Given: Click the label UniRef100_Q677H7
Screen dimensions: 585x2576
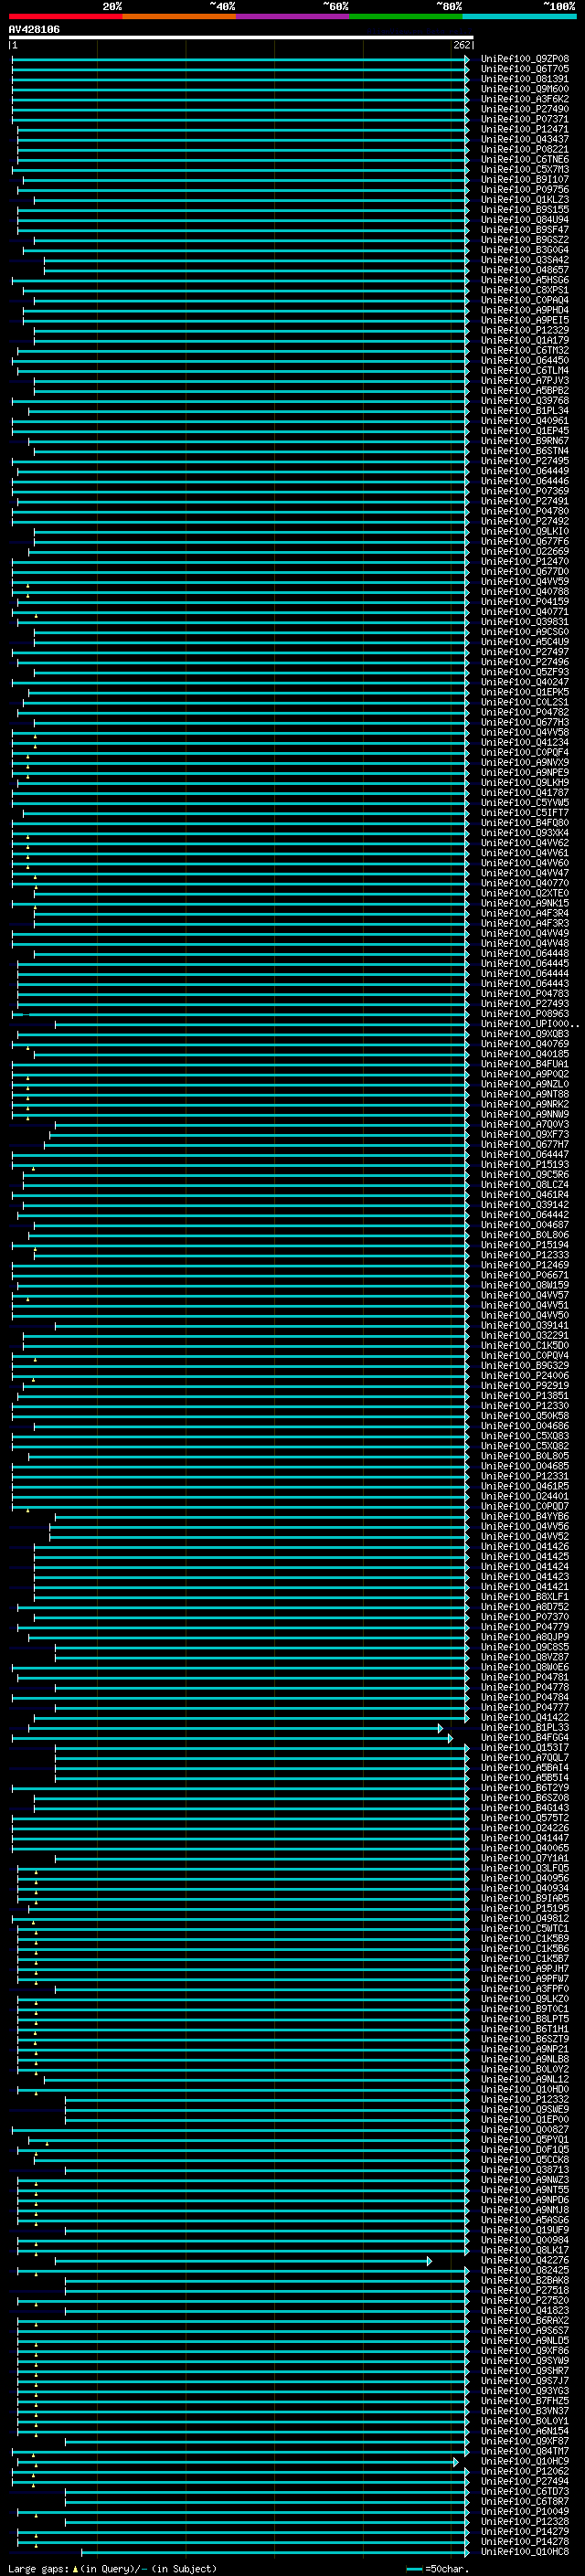Looking at the screenshot, I should click(x=525, y=1145).
